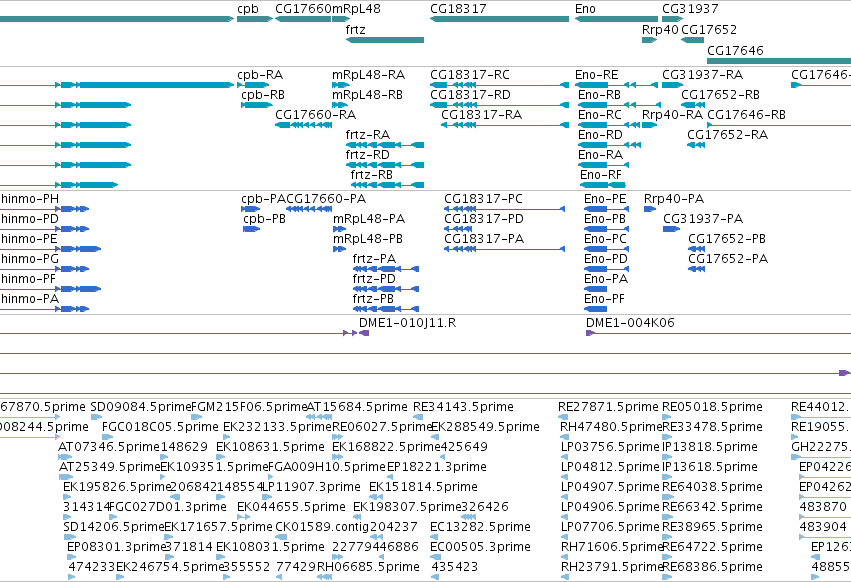The width and height of the screenshot is (851, 582).
Task: Open the hinmo-PG protein label
Action: coord(30,260)
